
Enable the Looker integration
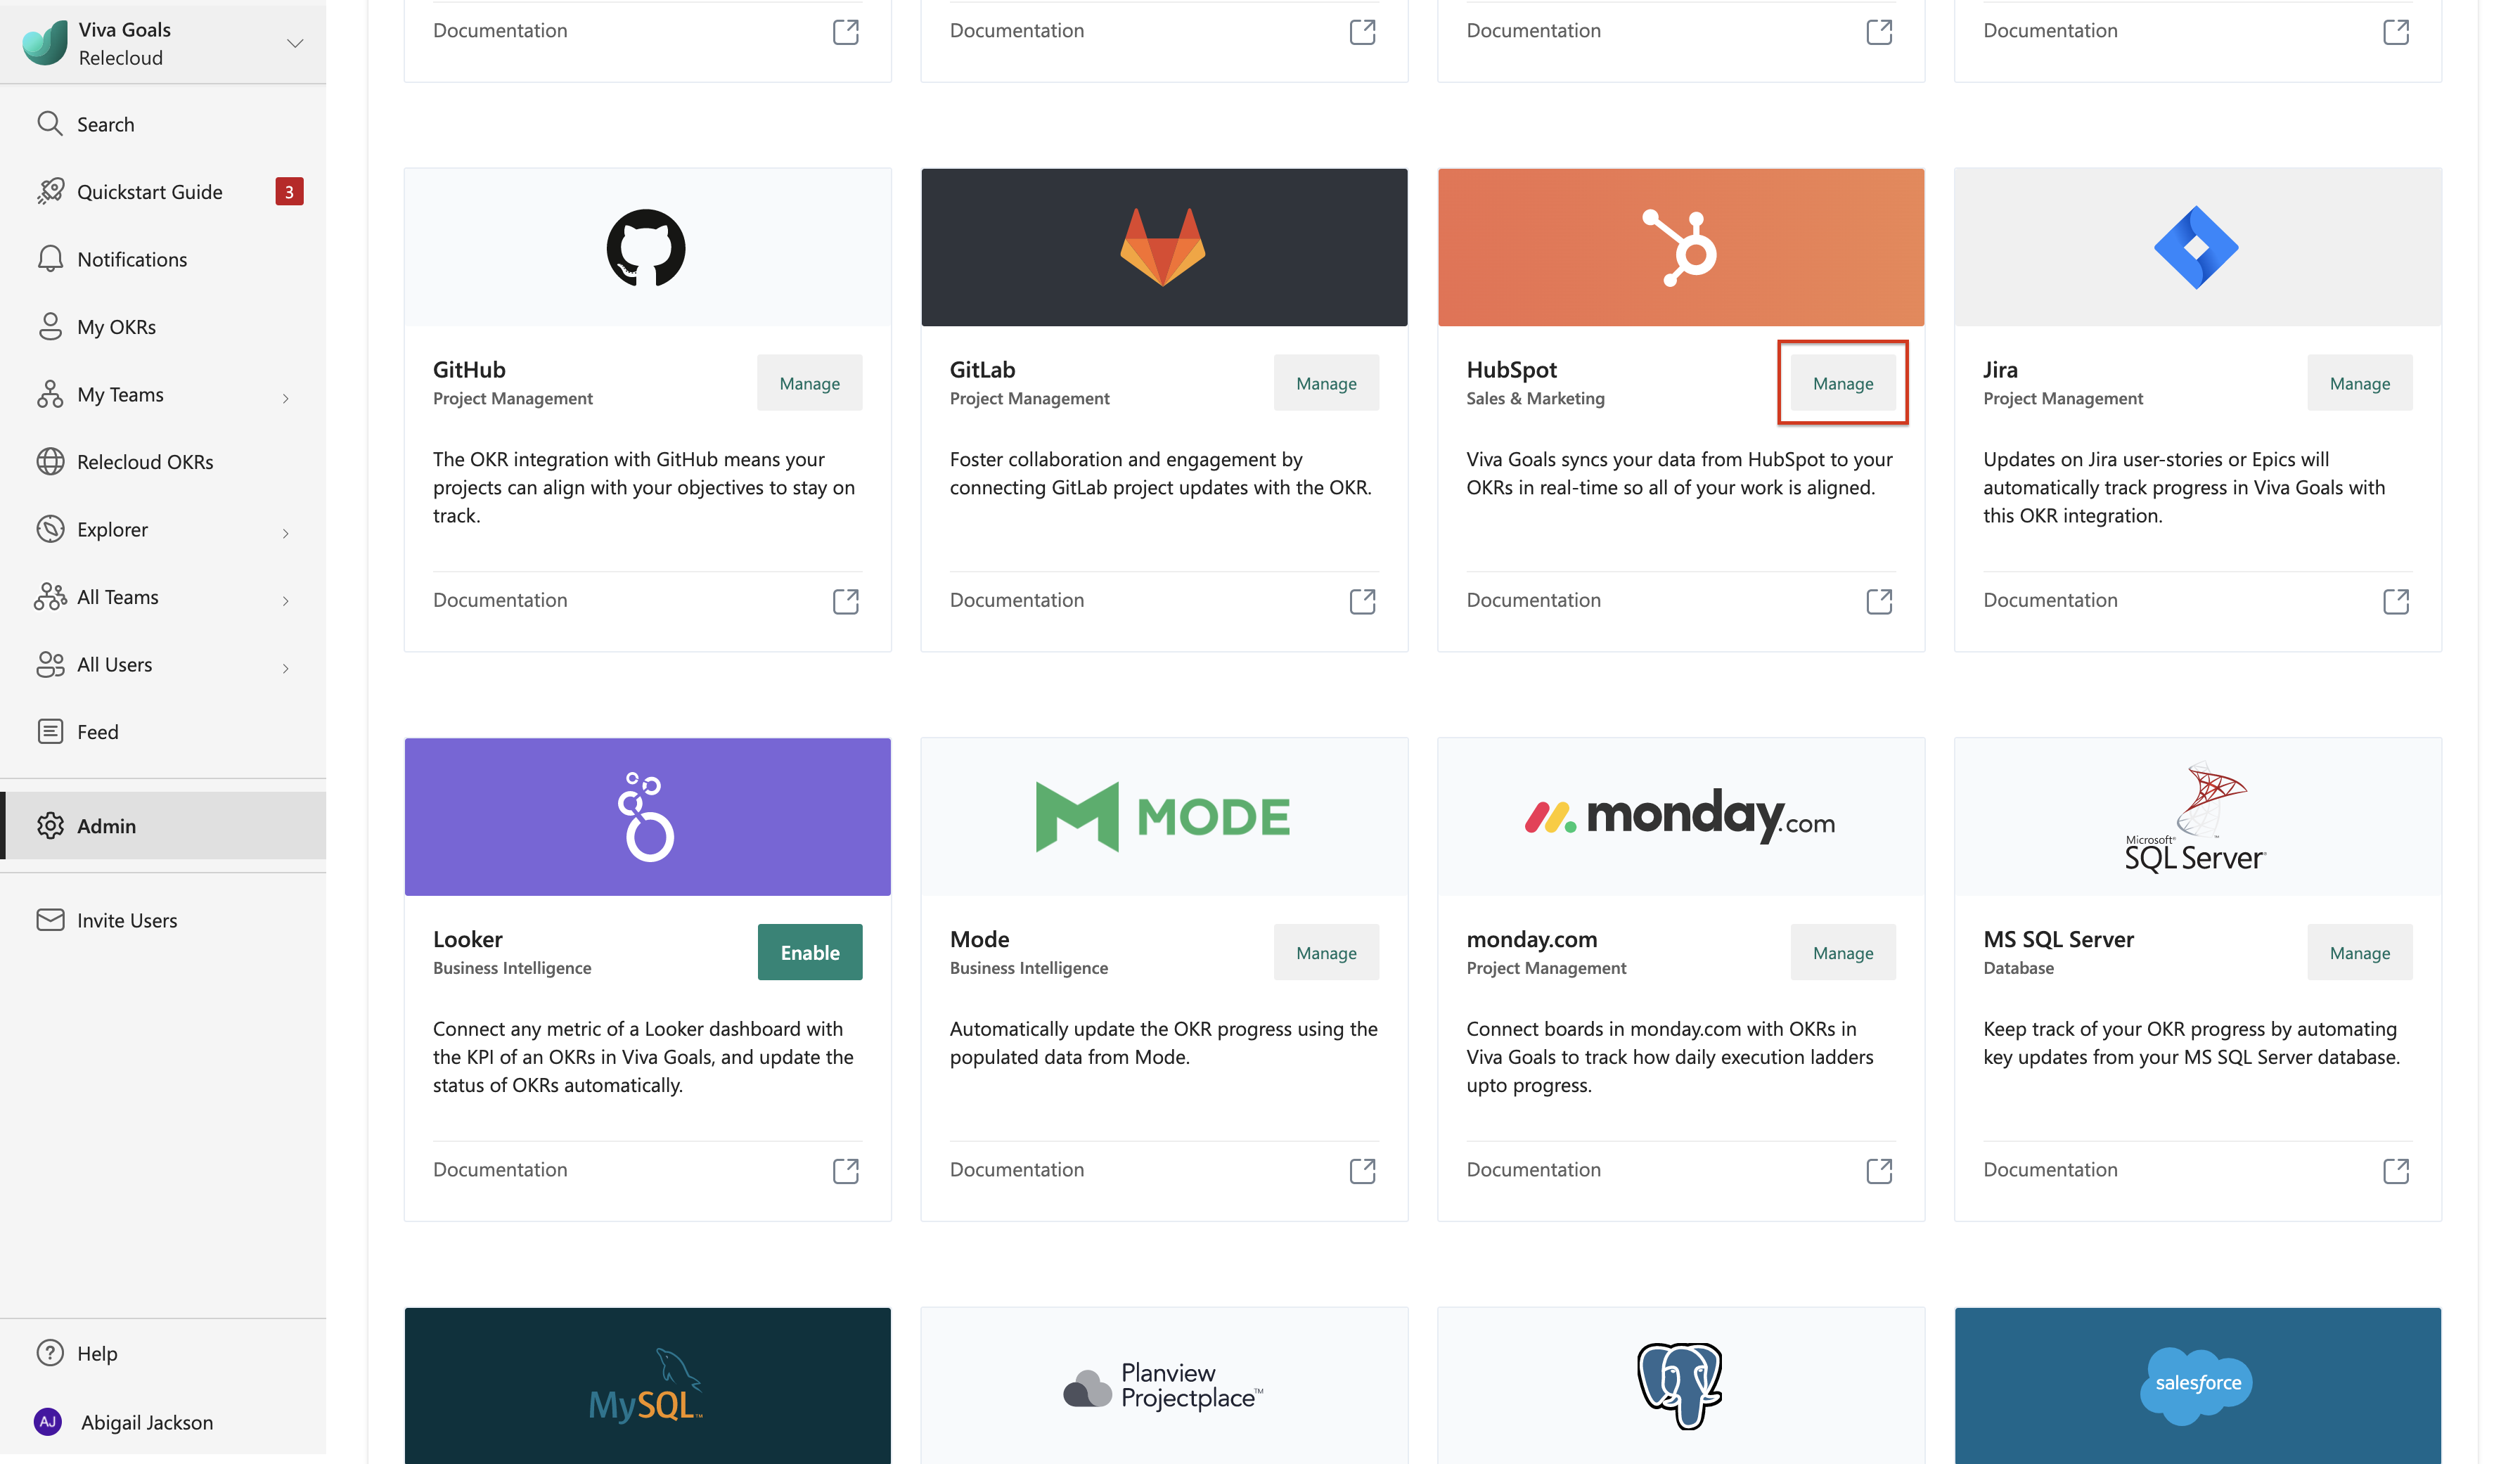[809, 951]
